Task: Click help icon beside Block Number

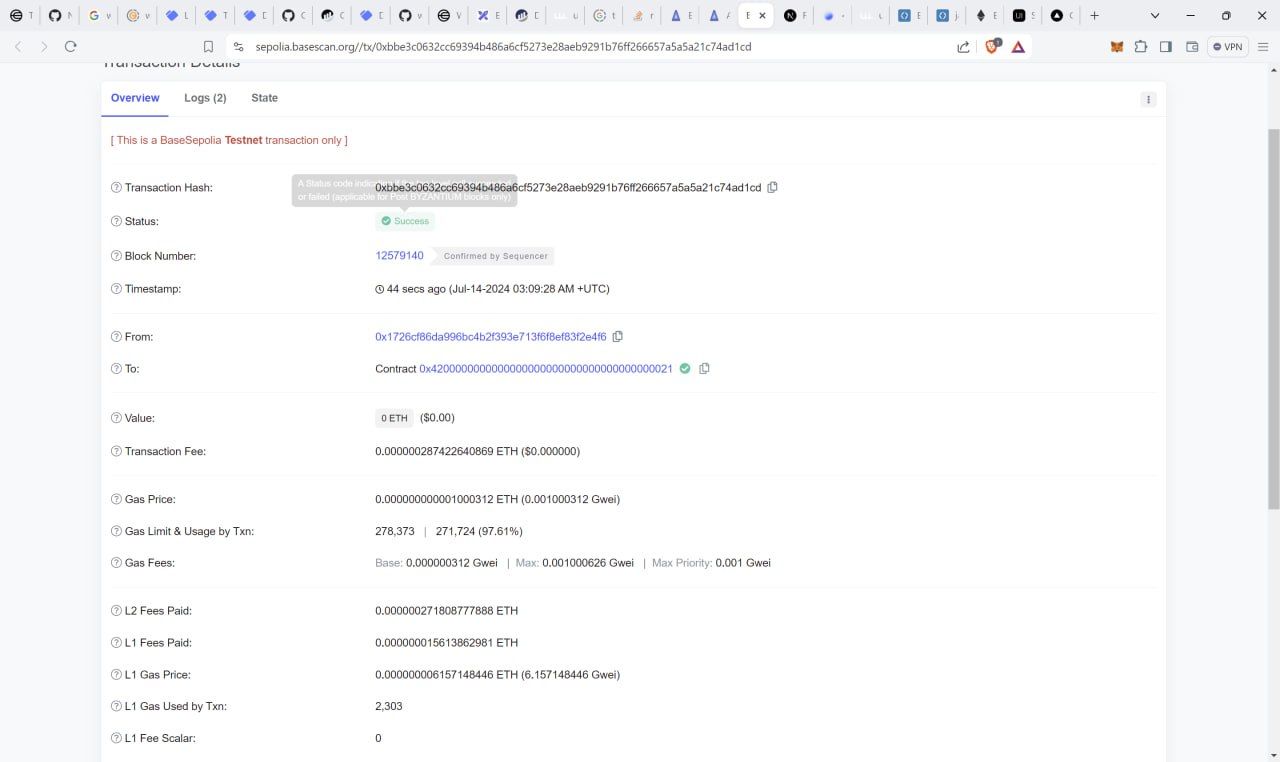Action: click(x=116, y=256)
